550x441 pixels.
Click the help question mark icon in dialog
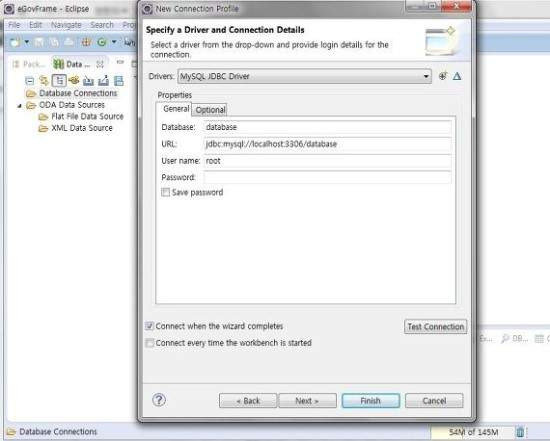click(159, 400)
